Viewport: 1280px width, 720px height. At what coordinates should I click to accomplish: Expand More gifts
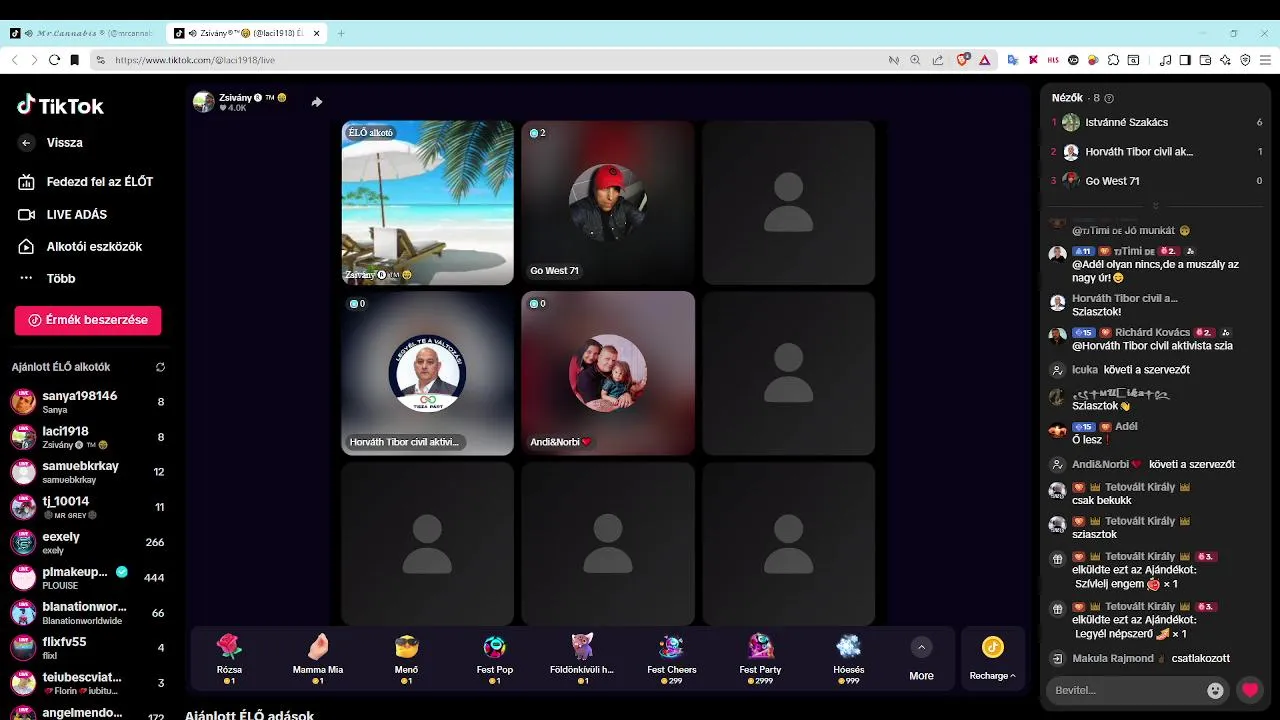(x=921, y=659)
